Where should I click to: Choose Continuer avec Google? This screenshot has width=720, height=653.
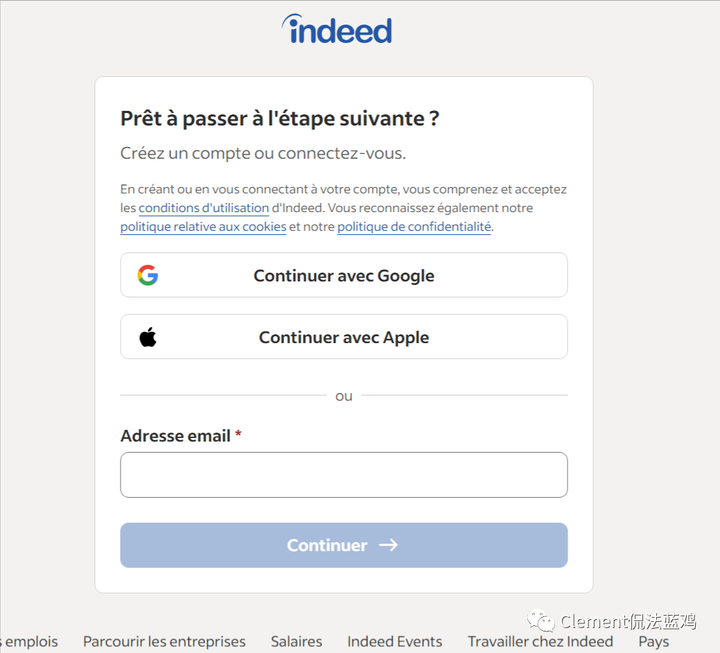tap(343, 275)
